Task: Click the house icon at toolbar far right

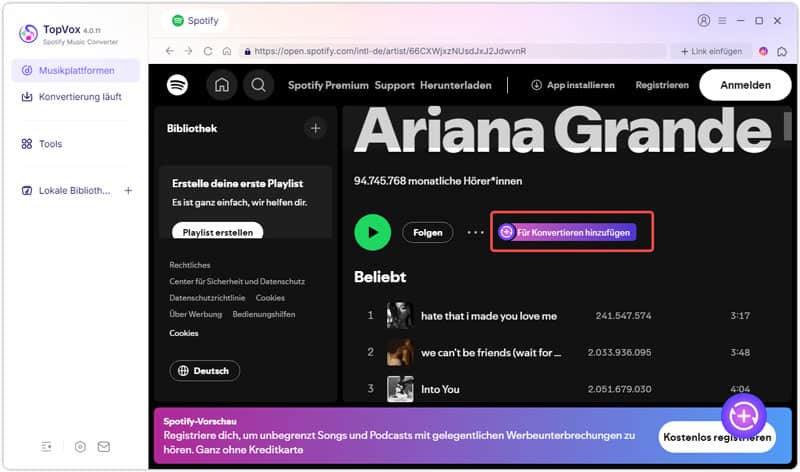Action: point(782,51)
